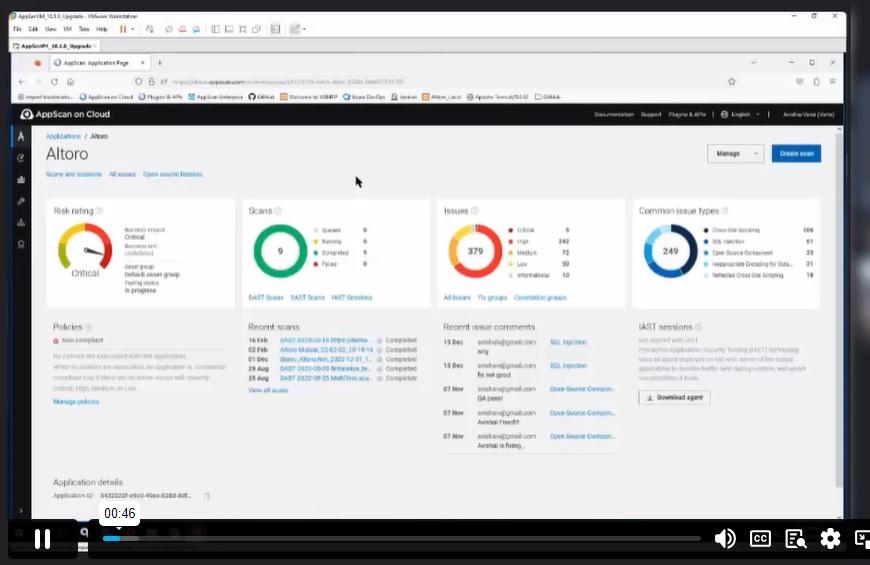Click VMware take snapshot clock icon
This screenshot has width=870, height=565.
tap(169, 29)
